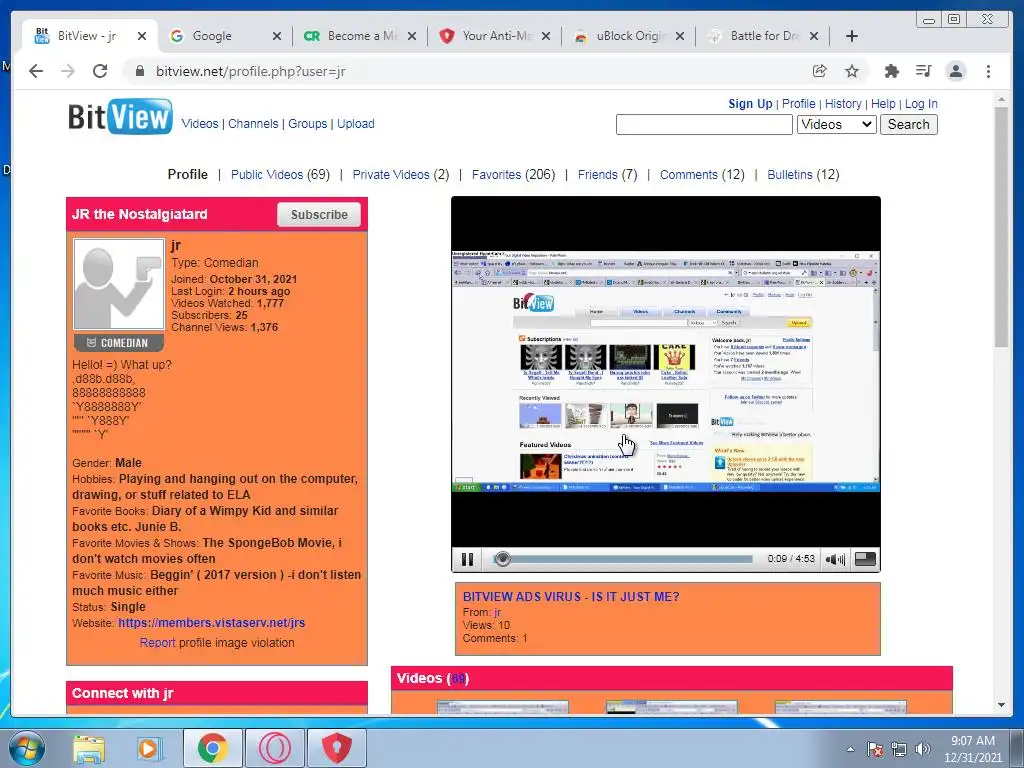Open Opera browser from taskbar
The height and width of the screenshot is (768, 1024).
(275, 748)
